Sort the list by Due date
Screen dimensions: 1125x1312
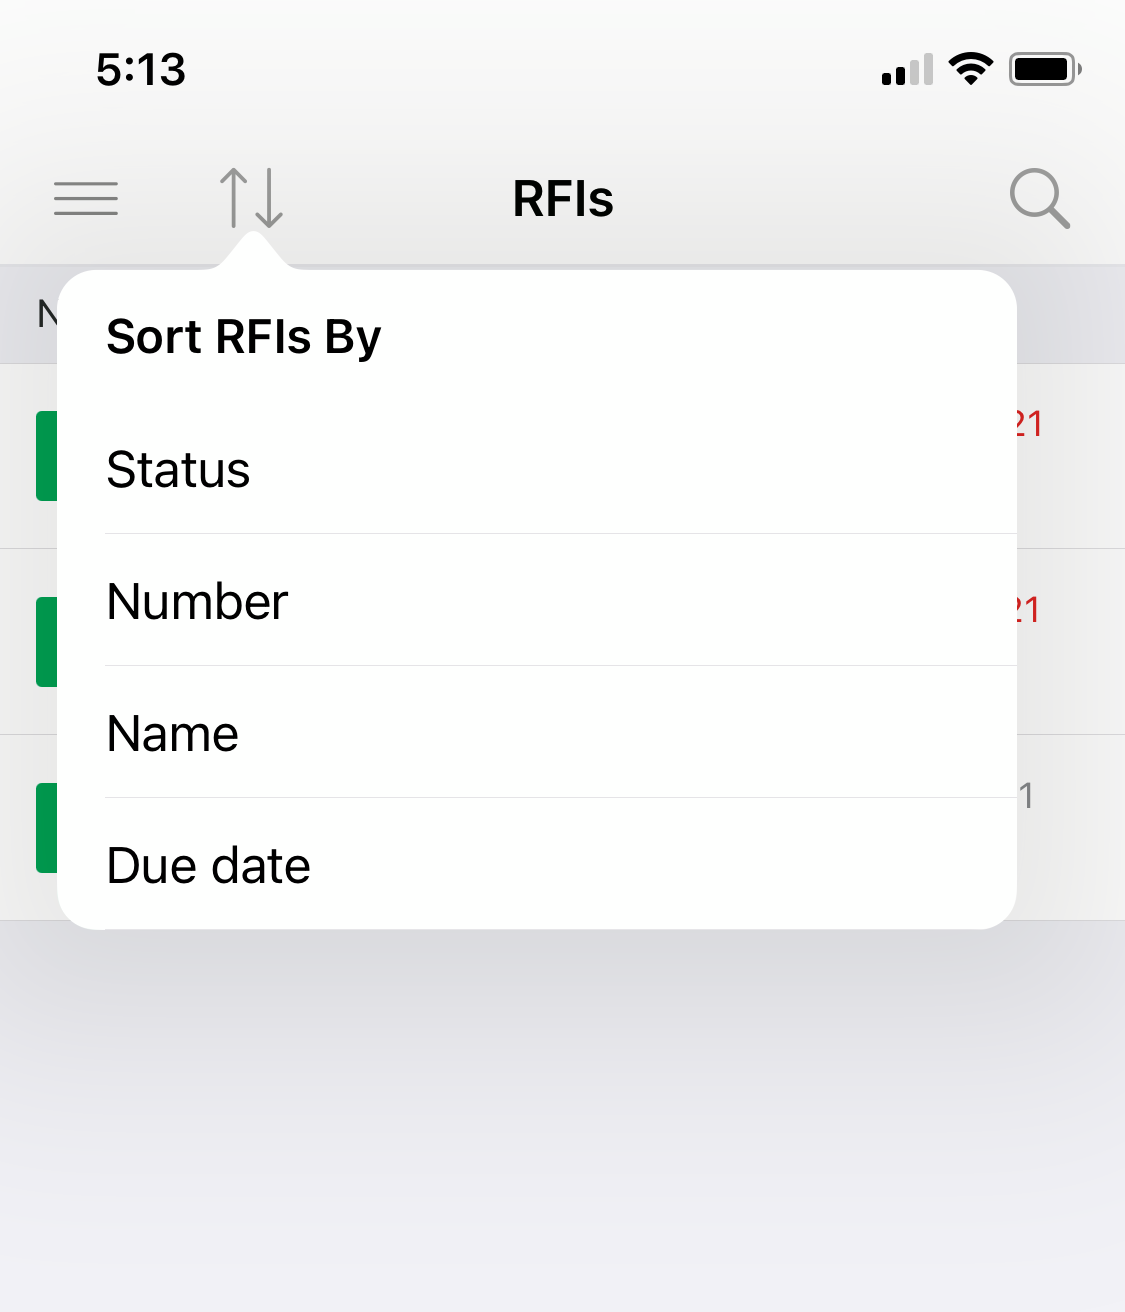208,865
